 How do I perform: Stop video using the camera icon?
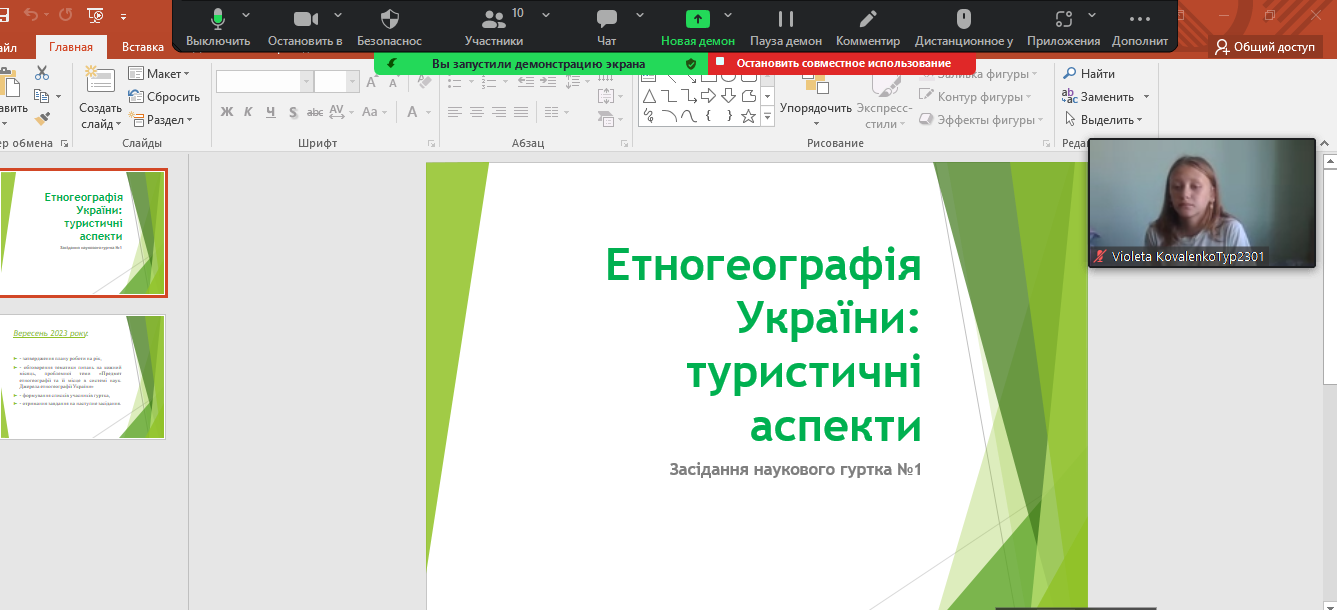click(305, 20)
